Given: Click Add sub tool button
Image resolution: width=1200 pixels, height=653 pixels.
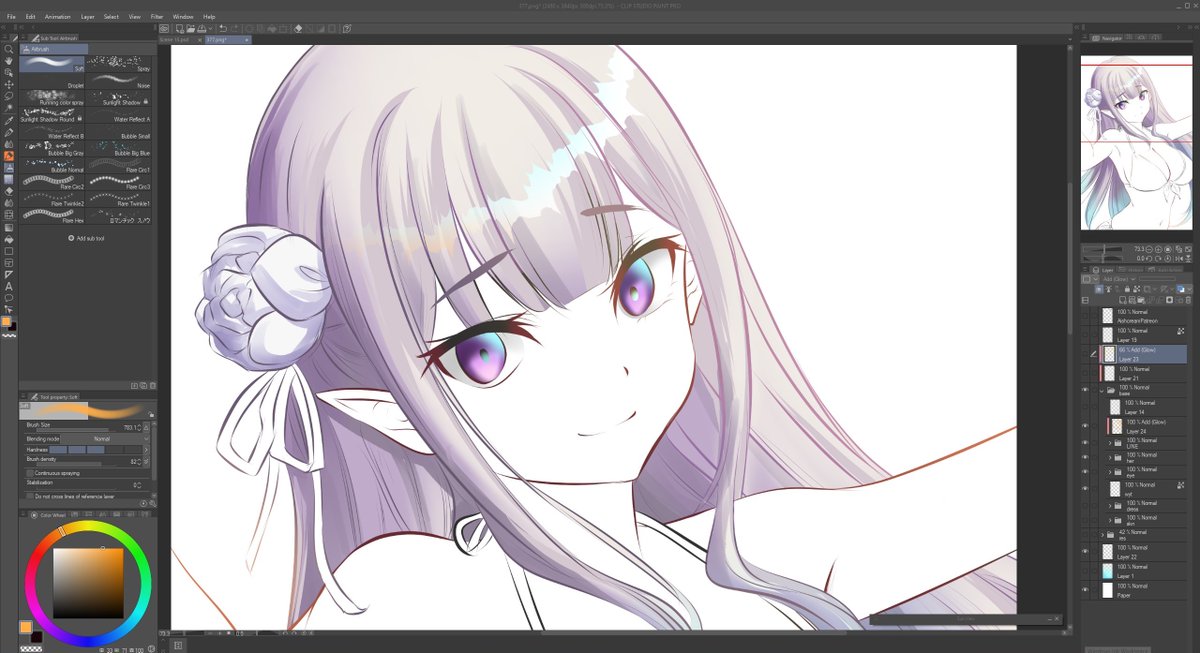Looking at the screenshot, I should (x=86, y=238).
